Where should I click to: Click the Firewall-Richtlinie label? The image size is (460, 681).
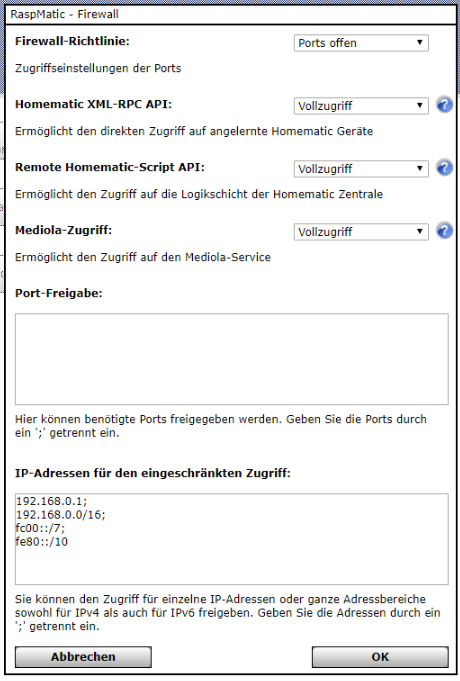pos(72,42)
